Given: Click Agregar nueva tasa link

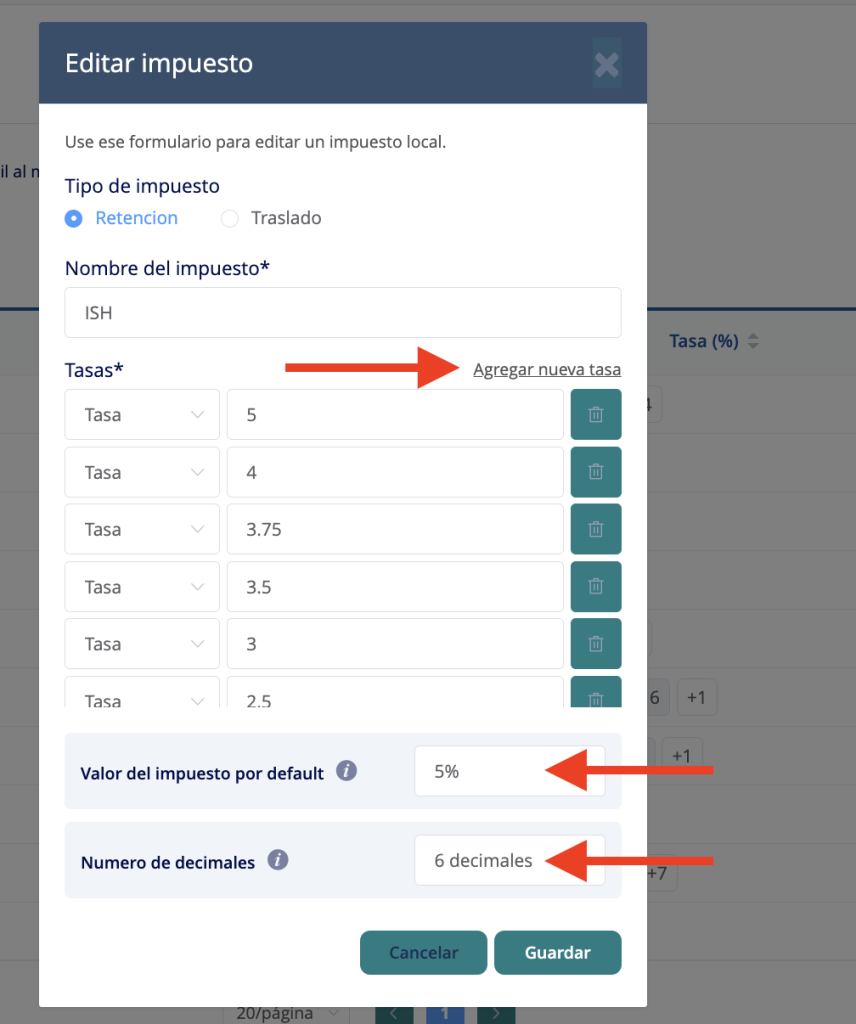Looking at the screenshot, I should (547, 370).
